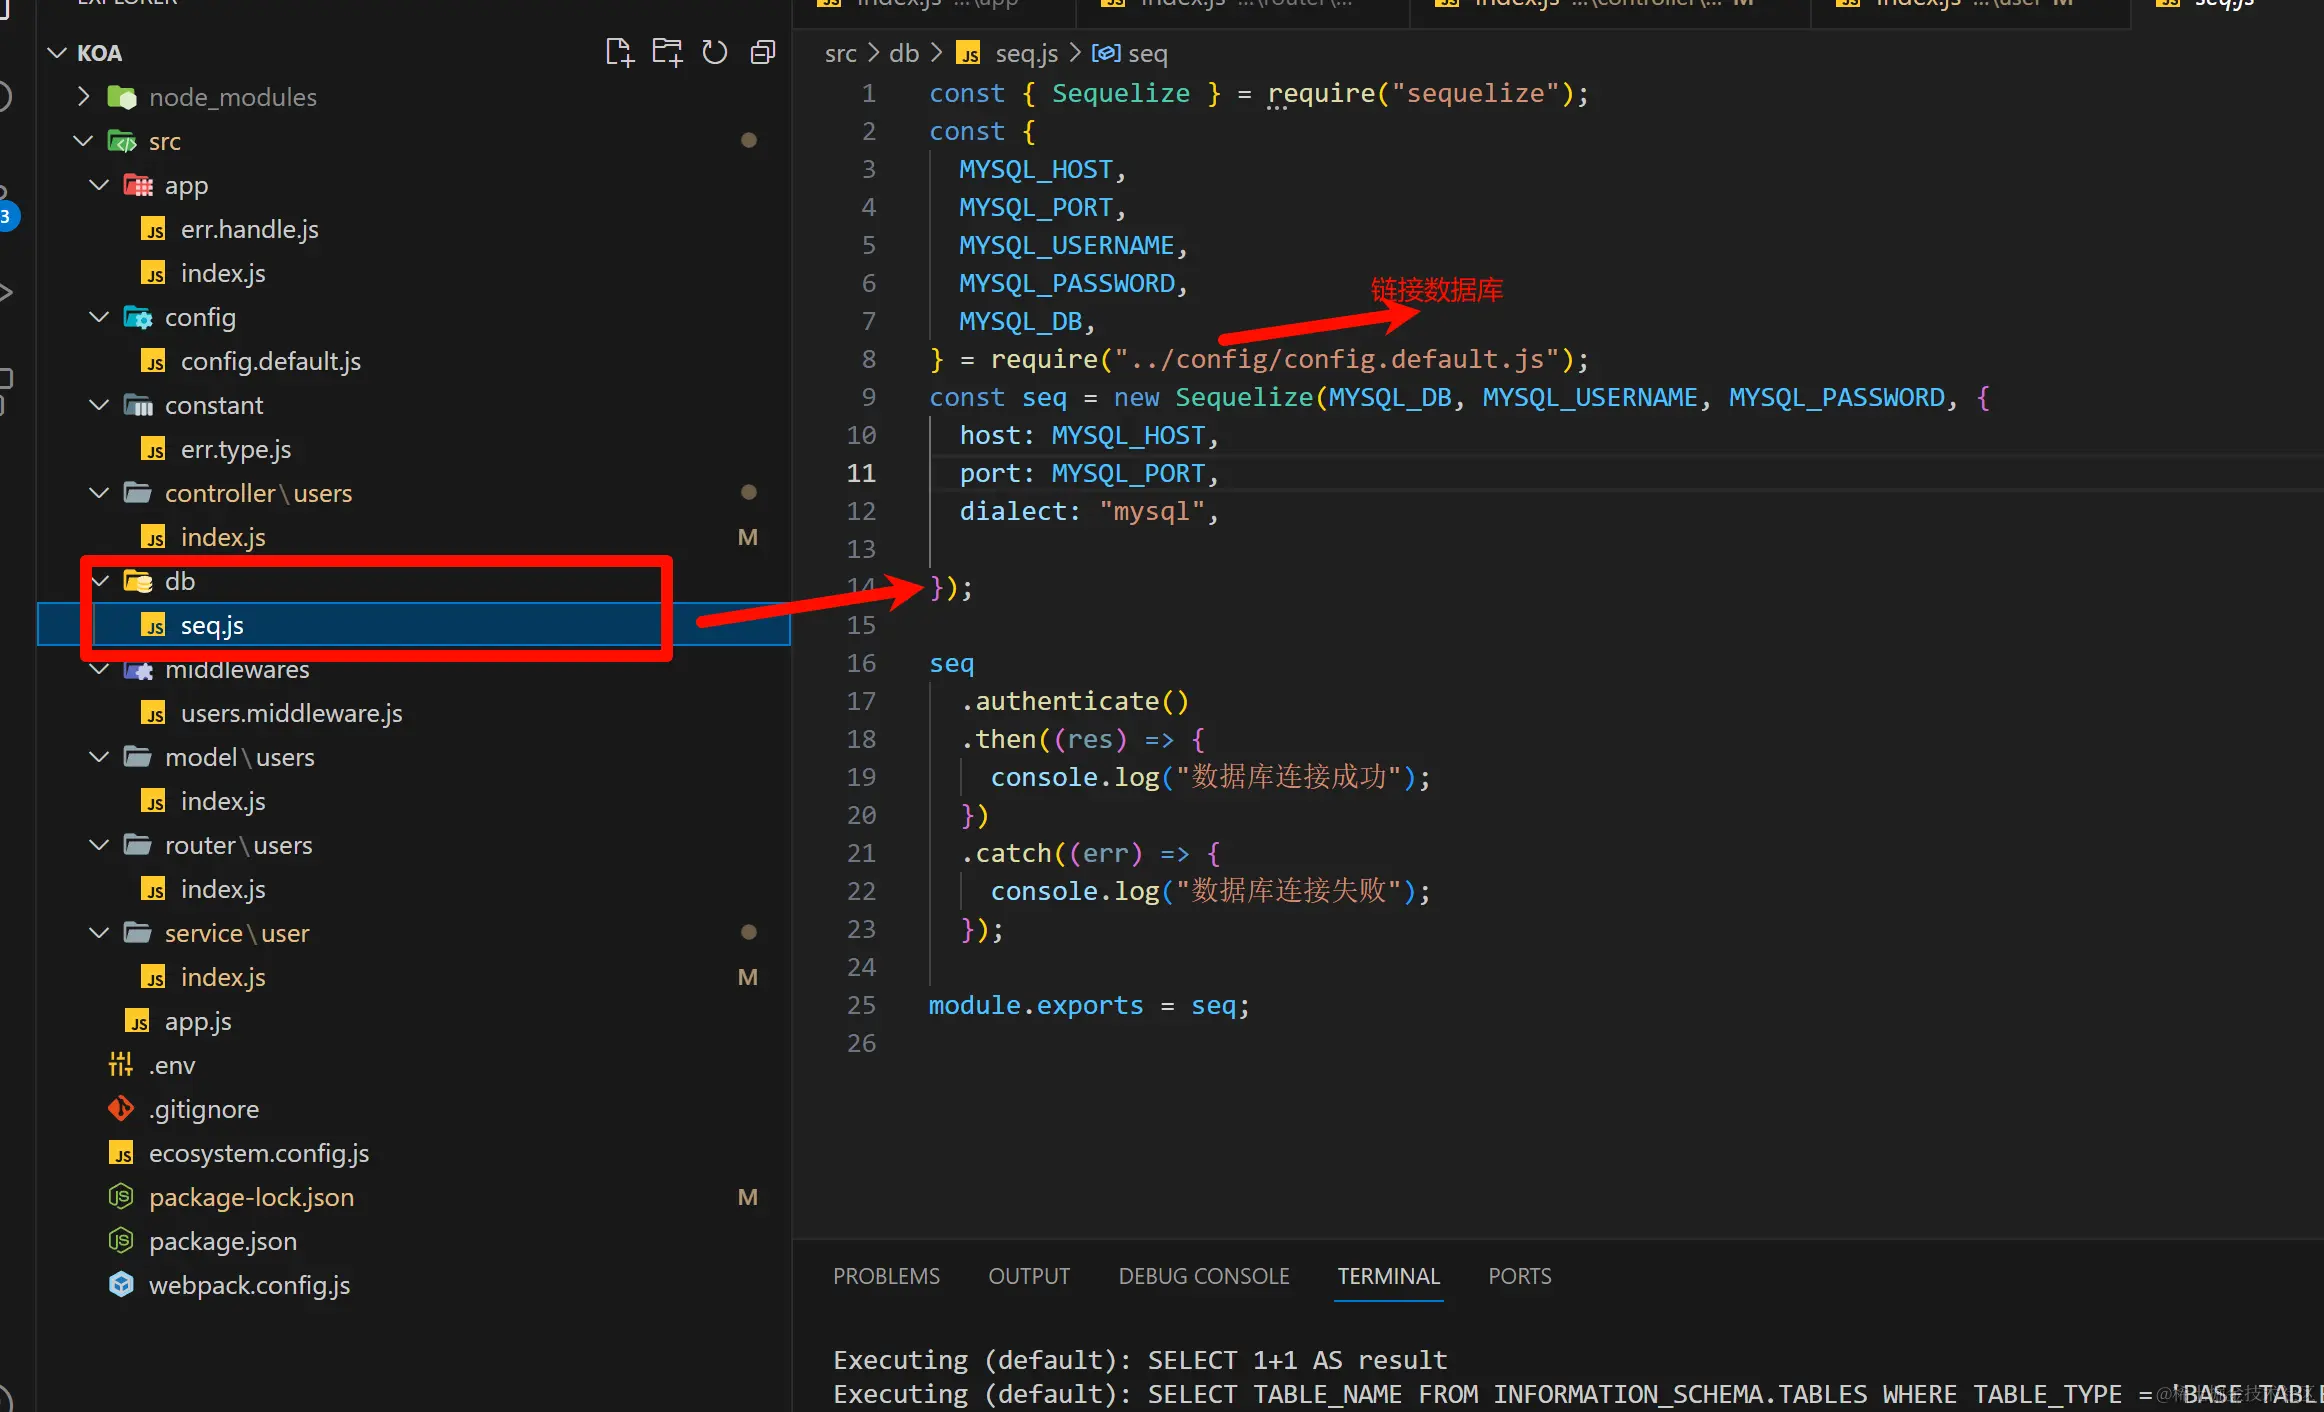The width and height of the screenshot is (2324, 1412).
Task: Click the JS icon beside seq.js in breadcrumb
Action: 968,53
